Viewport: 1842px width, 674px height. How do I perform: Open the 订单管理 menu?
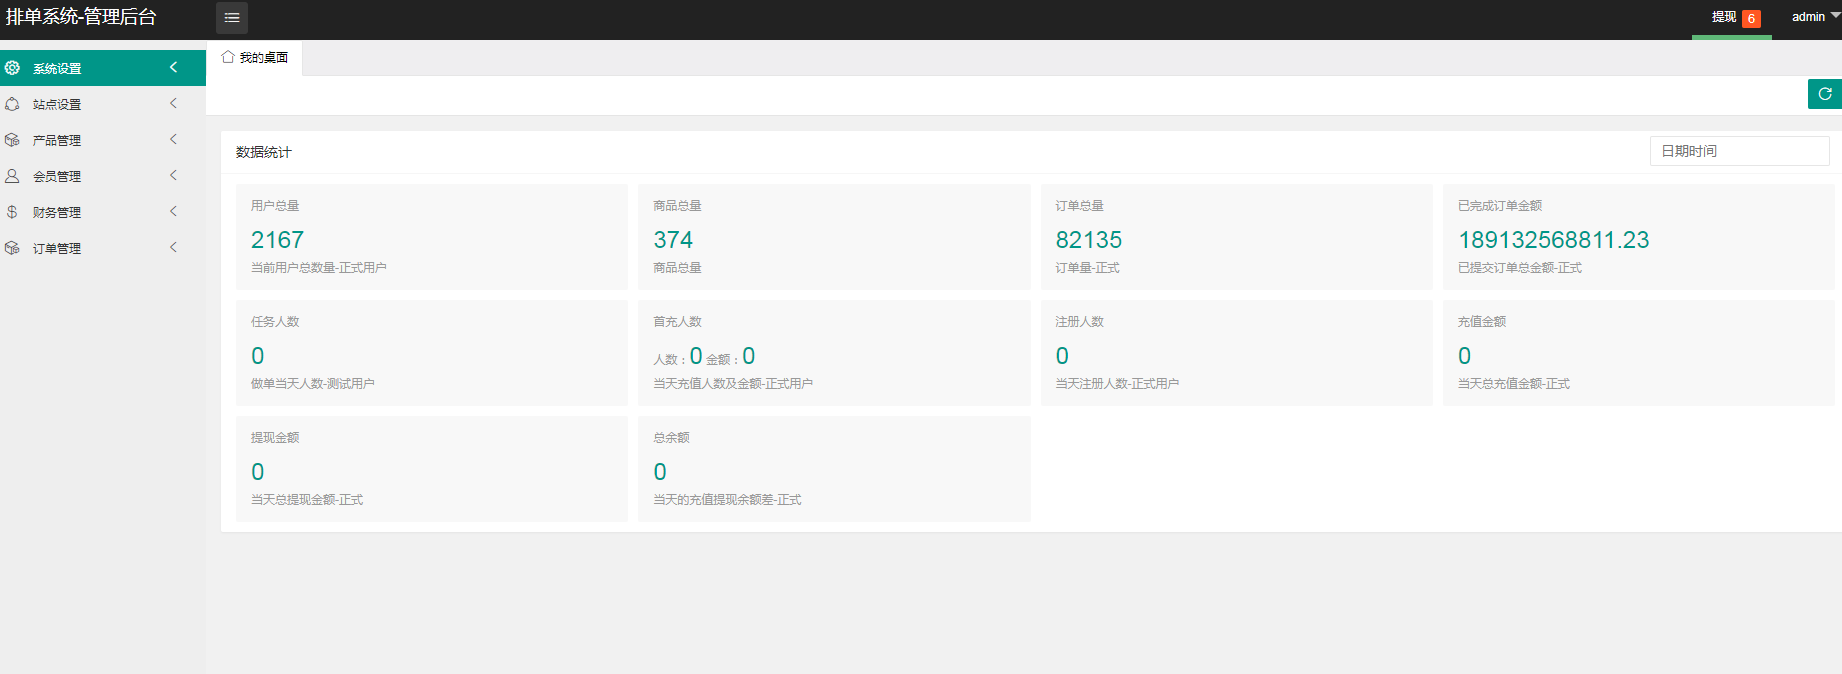coord(103,248)
